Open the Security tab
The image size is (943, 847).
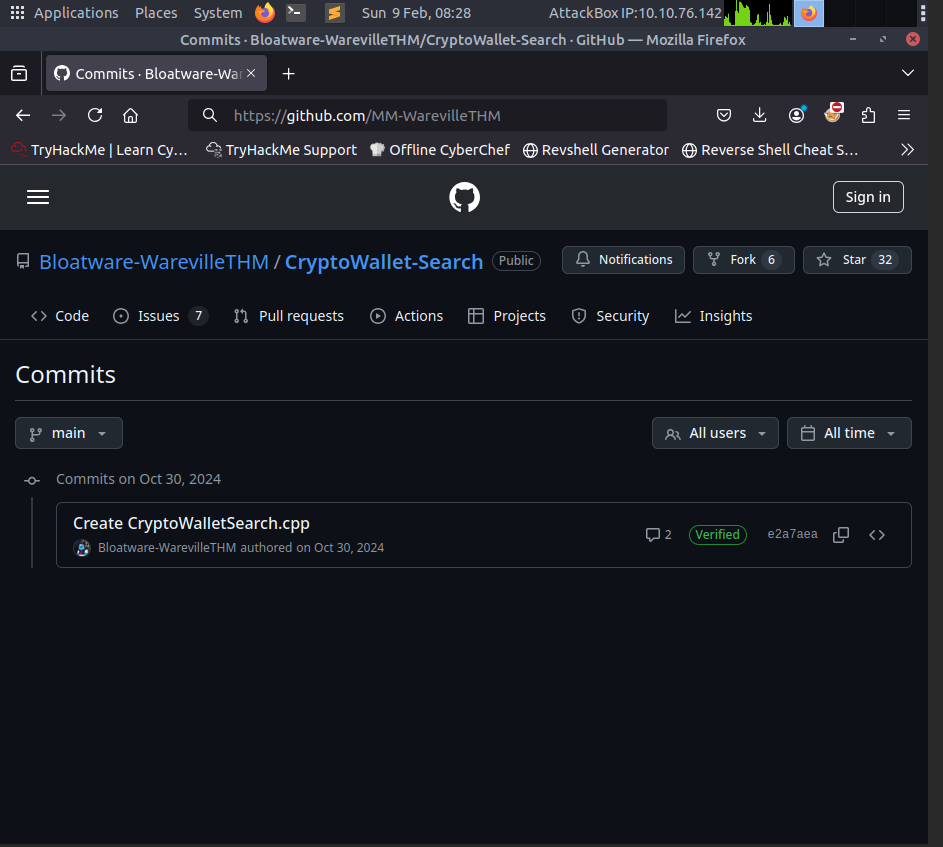click(x=610, y=316)
